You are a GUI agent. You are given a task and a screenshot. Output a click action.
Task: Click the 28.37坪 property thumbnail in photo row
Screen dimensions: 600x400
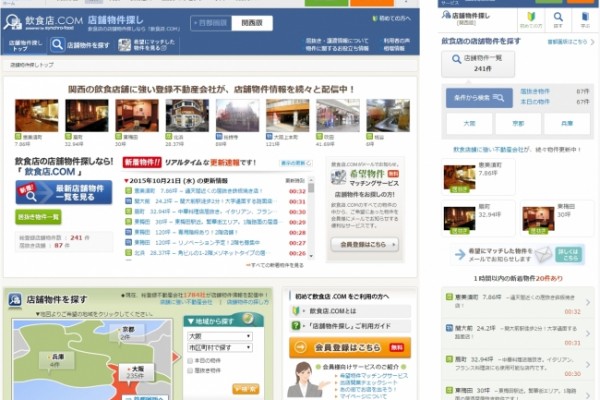pos(188,116)
